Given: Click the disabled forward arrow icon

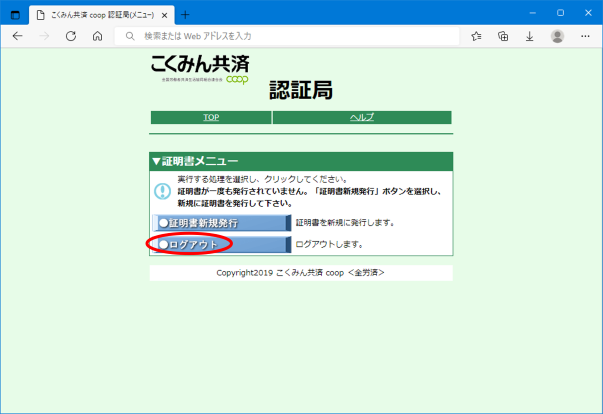Looking at the screenshot, I should coord(44,36).
